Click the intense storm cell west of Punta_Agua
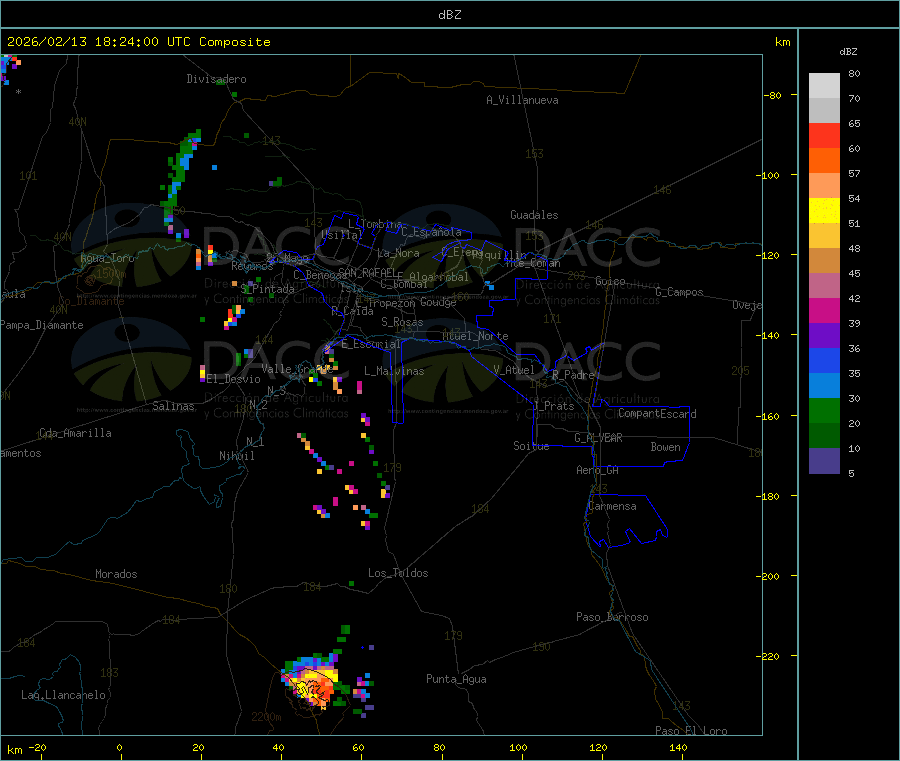The width and height of the screenshot is (900, 761). pos(312,683)
